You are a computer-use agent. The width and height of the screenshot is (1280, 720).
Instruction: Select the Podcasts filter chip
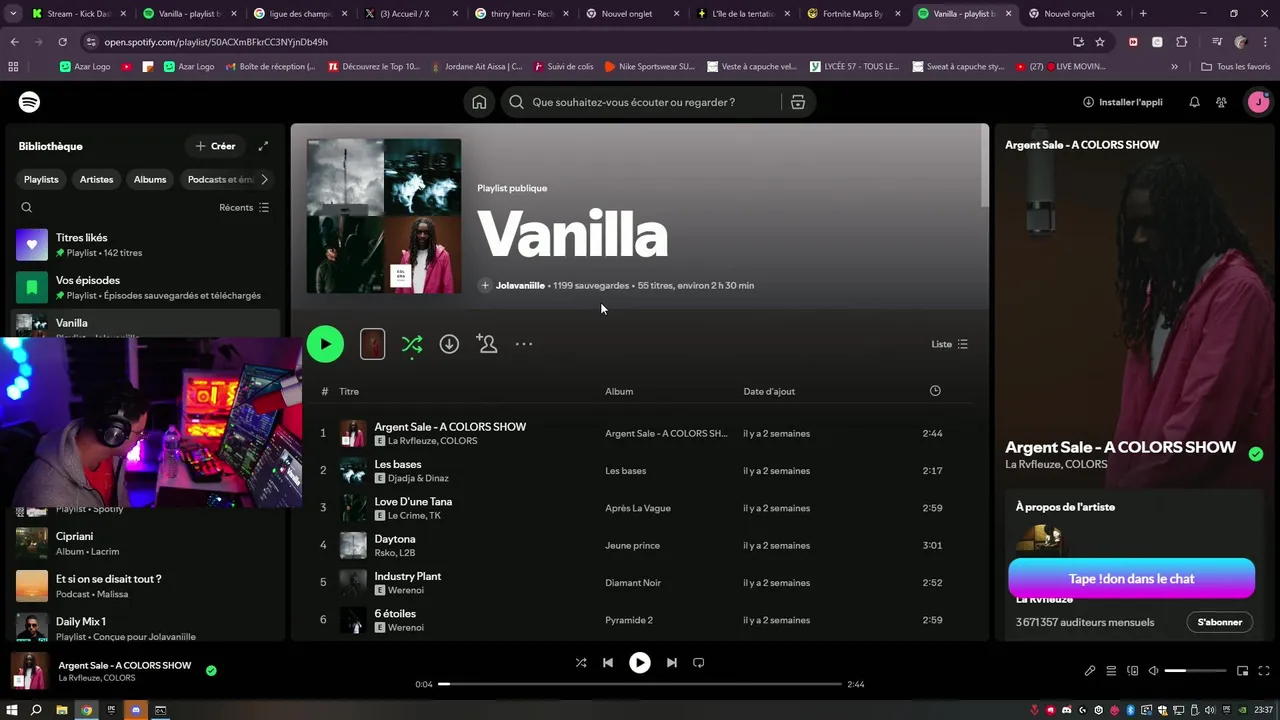point(218,179)
